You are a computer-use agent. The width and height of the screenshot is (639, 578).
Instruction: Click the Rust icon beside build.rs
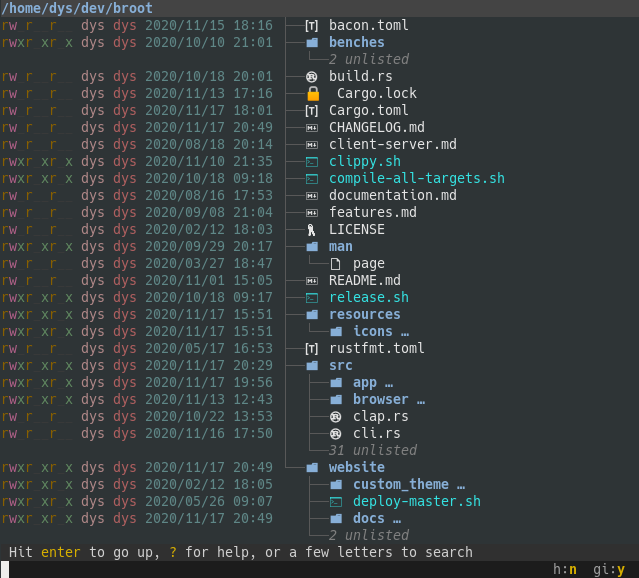pos(312,77)
